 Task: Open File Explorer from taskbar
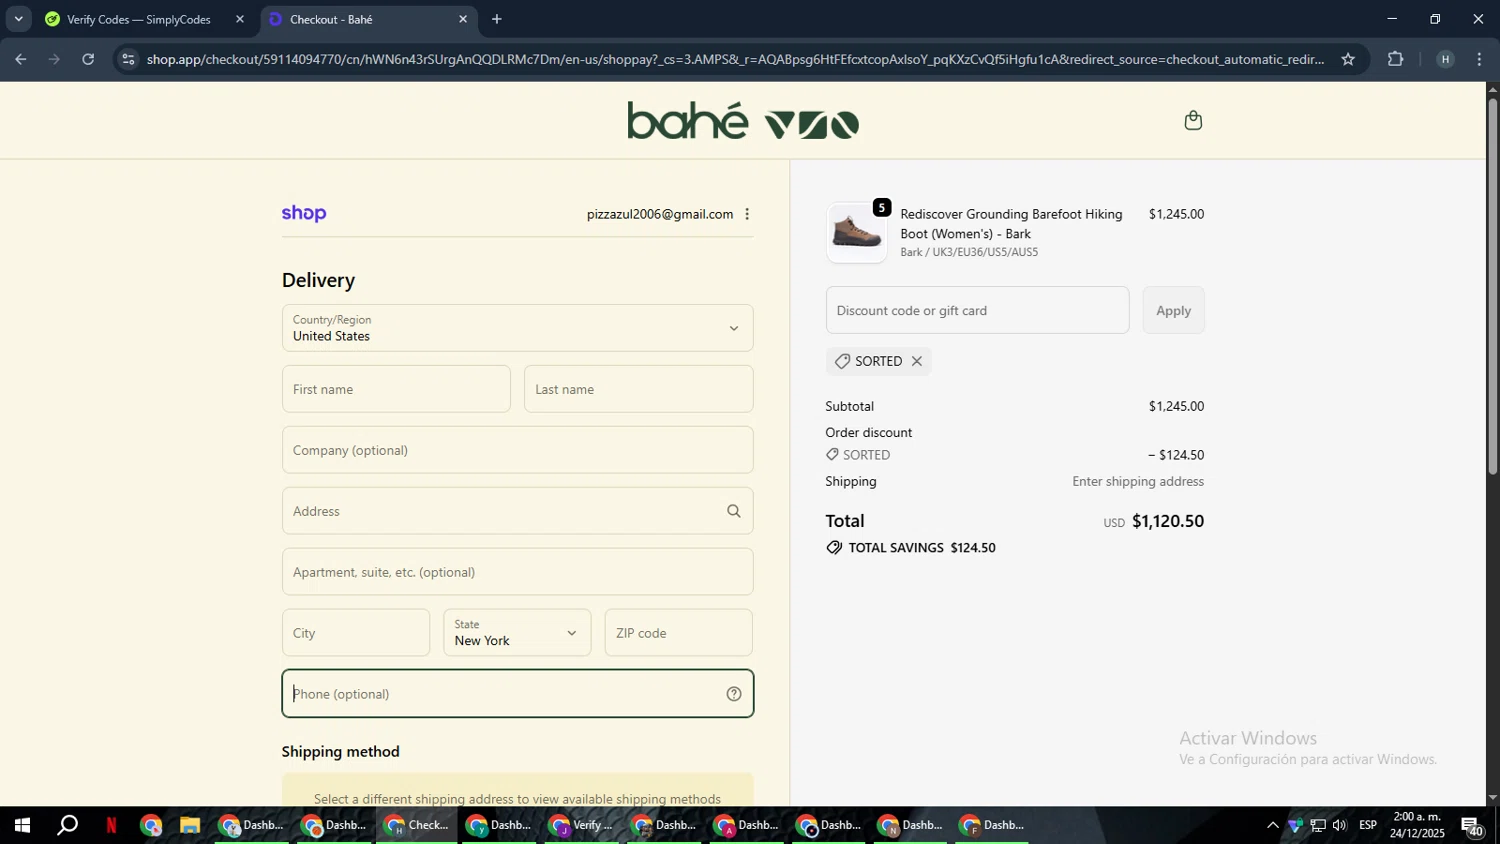click(x=189, y=825)
